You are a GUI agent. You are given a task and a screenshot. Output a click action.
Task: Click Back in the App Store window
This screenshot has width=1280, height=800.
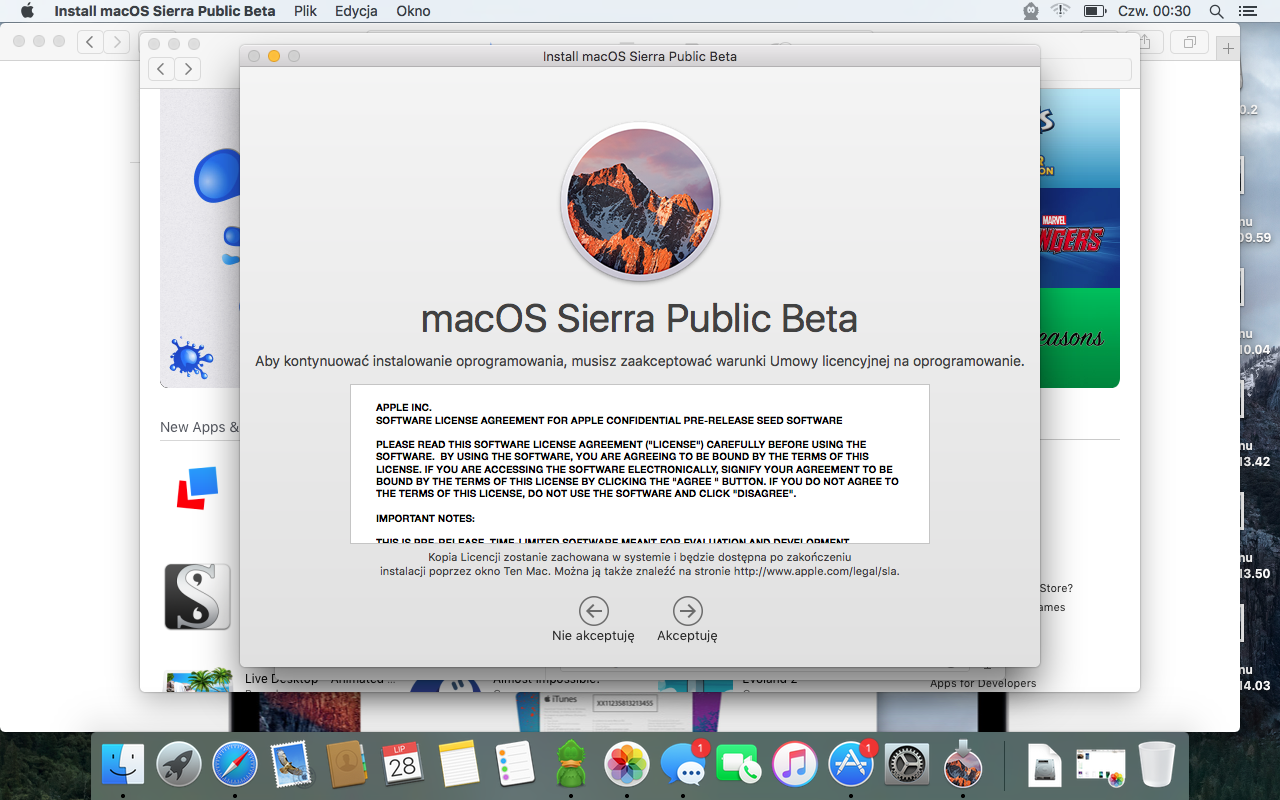162,69
